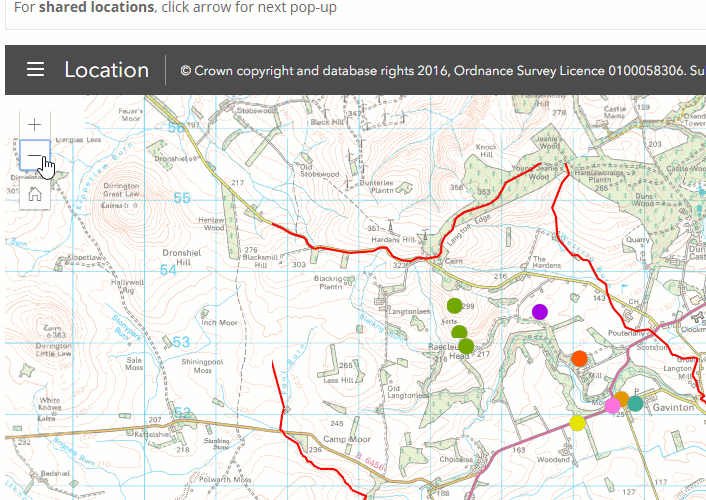Reset map using the home button

[x=35, y=194]
